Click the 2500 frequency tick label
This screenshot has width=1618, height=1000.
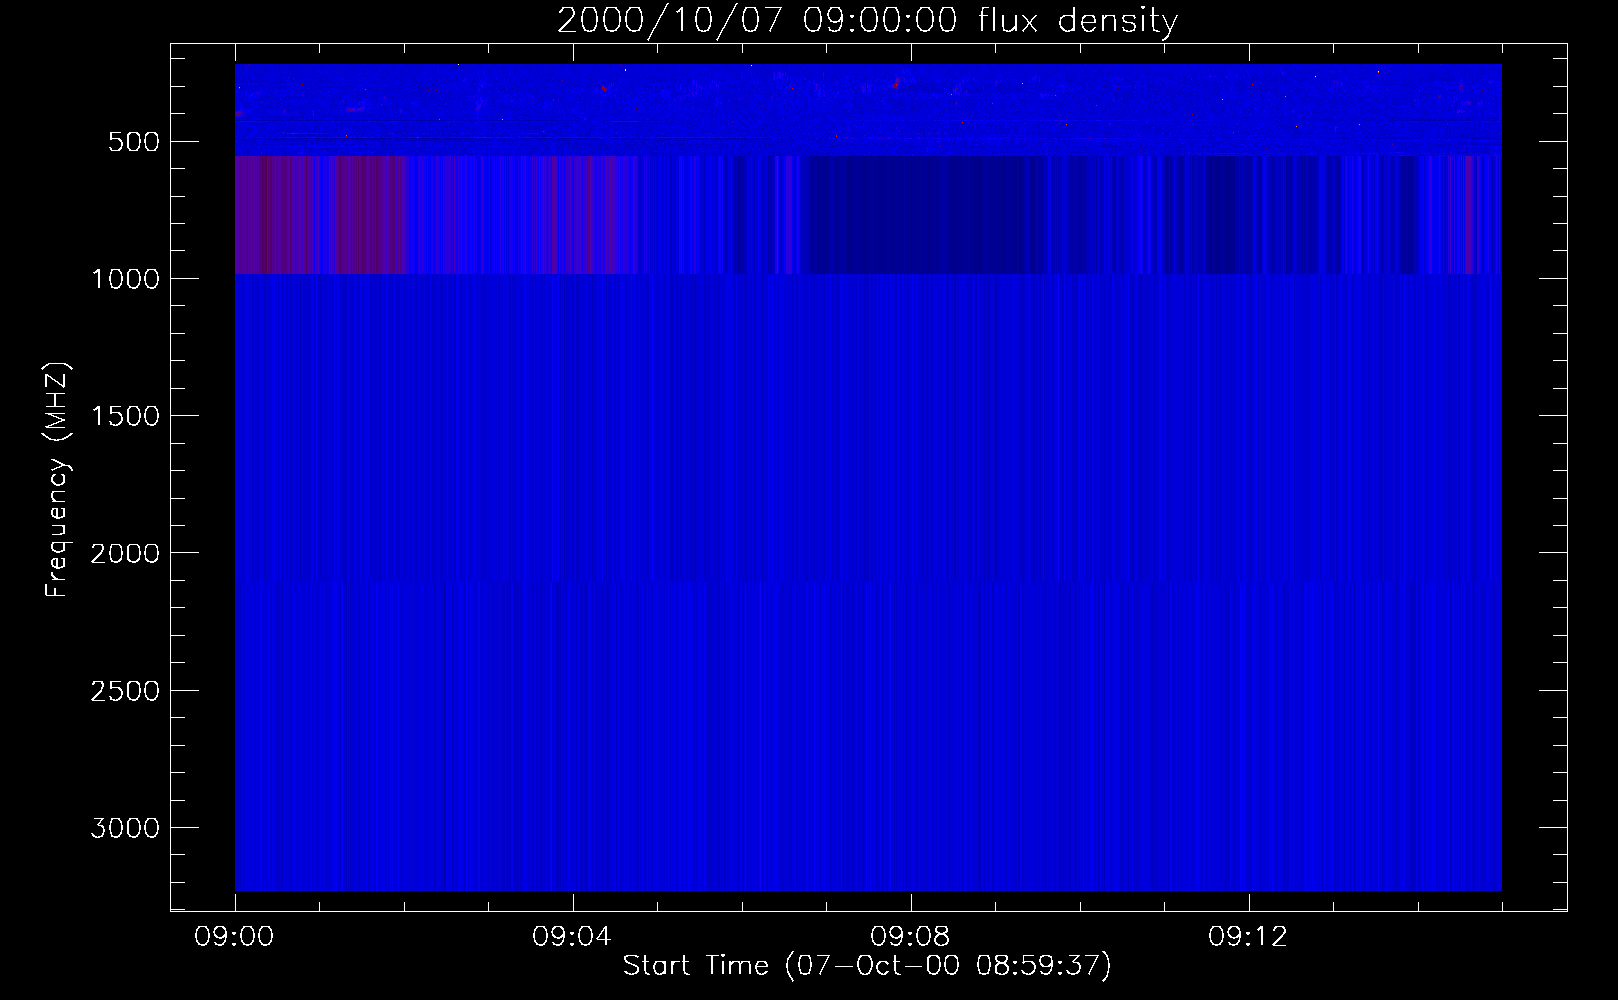(125, 691)
